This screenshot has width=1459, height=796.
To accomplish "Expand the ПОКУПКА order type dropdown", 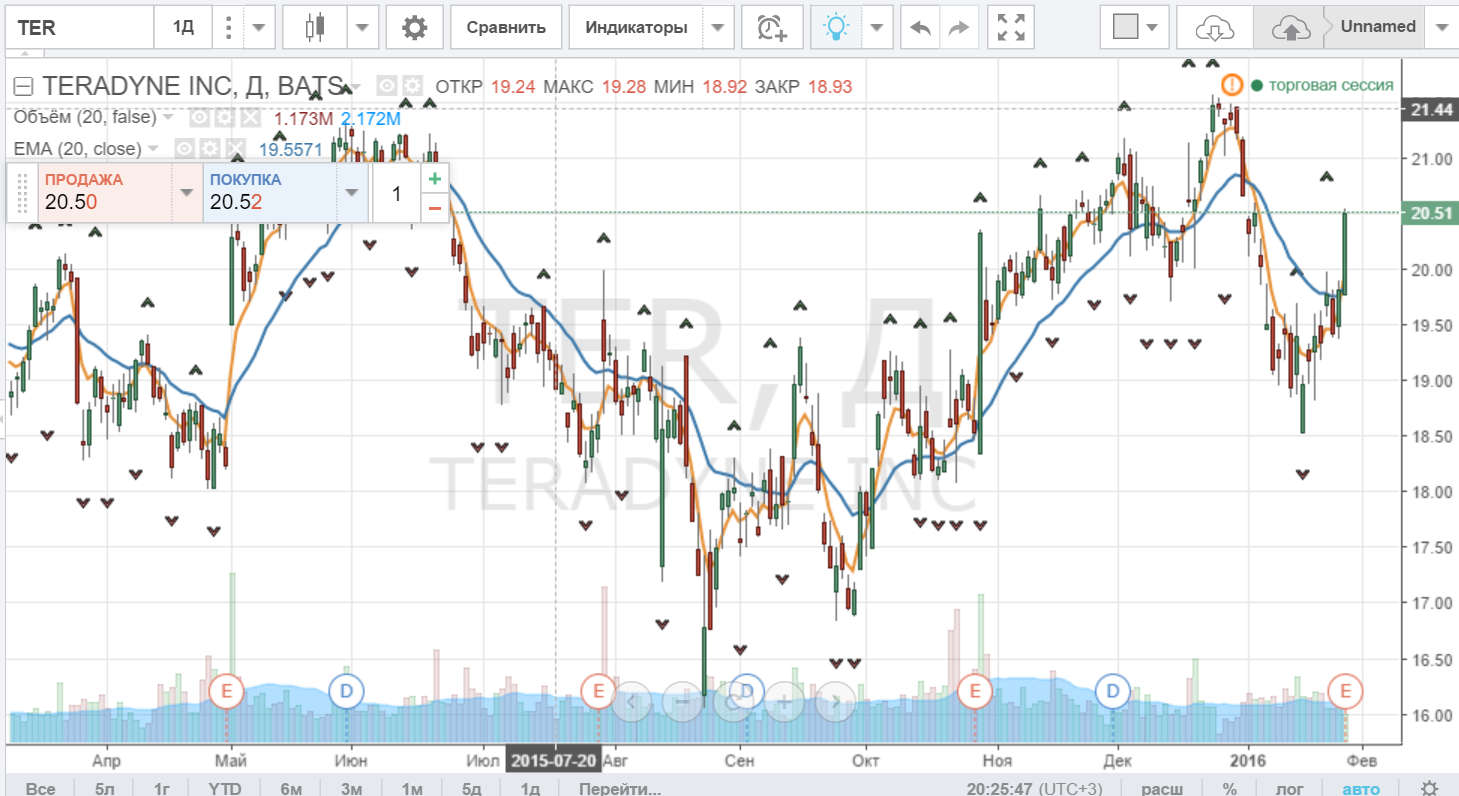I will 351,193.
